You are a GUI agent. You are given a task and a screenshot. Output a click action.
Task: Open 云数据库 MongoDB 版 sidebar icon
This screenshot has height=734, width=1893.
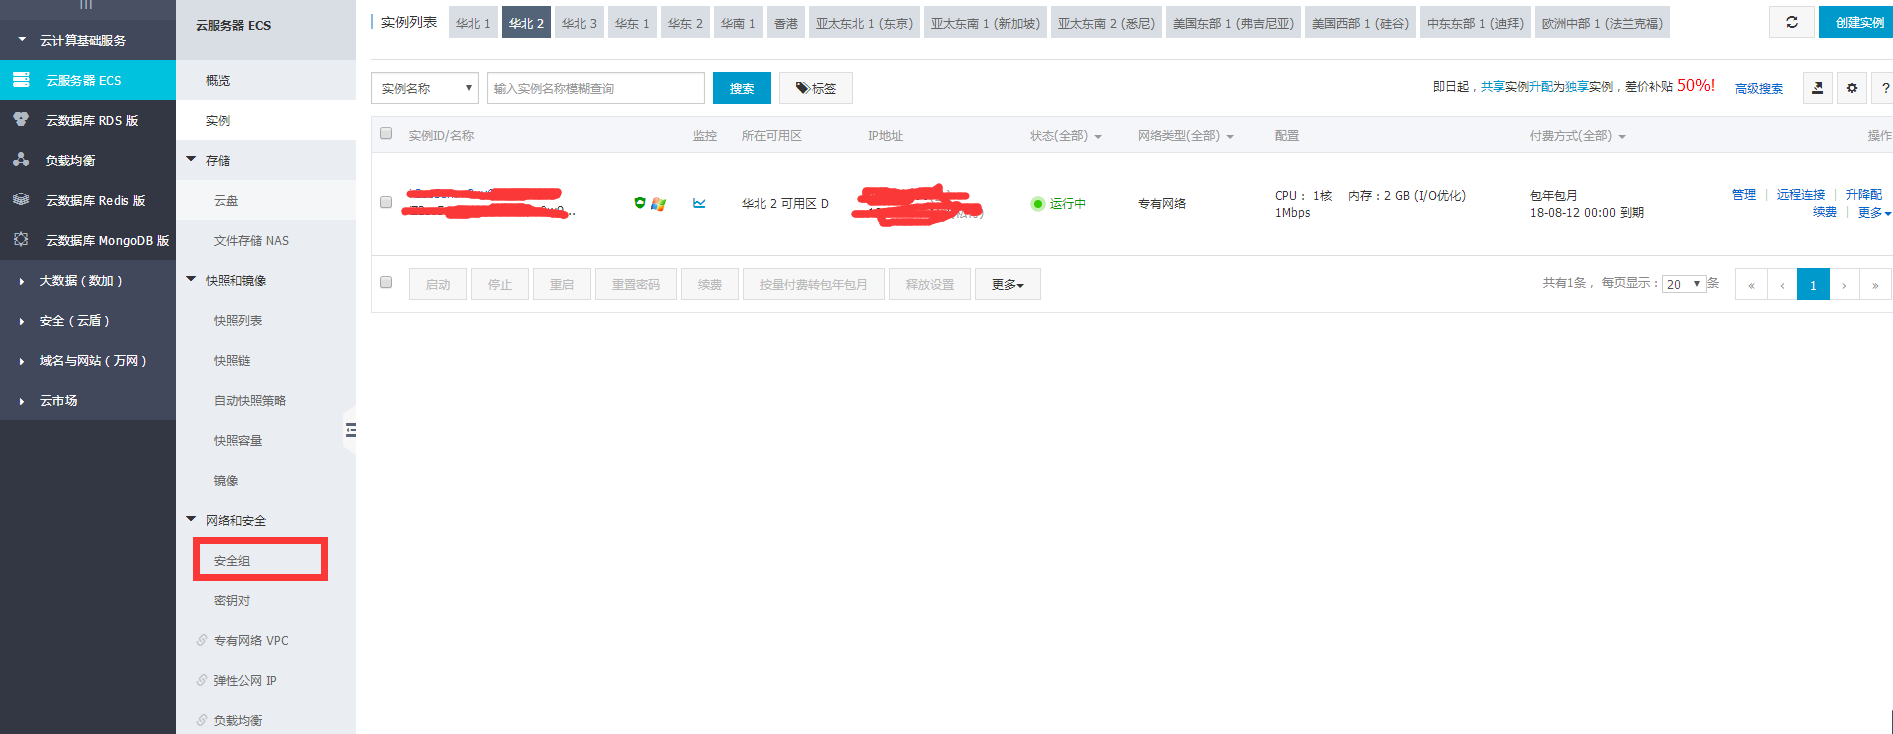[20, 239]
